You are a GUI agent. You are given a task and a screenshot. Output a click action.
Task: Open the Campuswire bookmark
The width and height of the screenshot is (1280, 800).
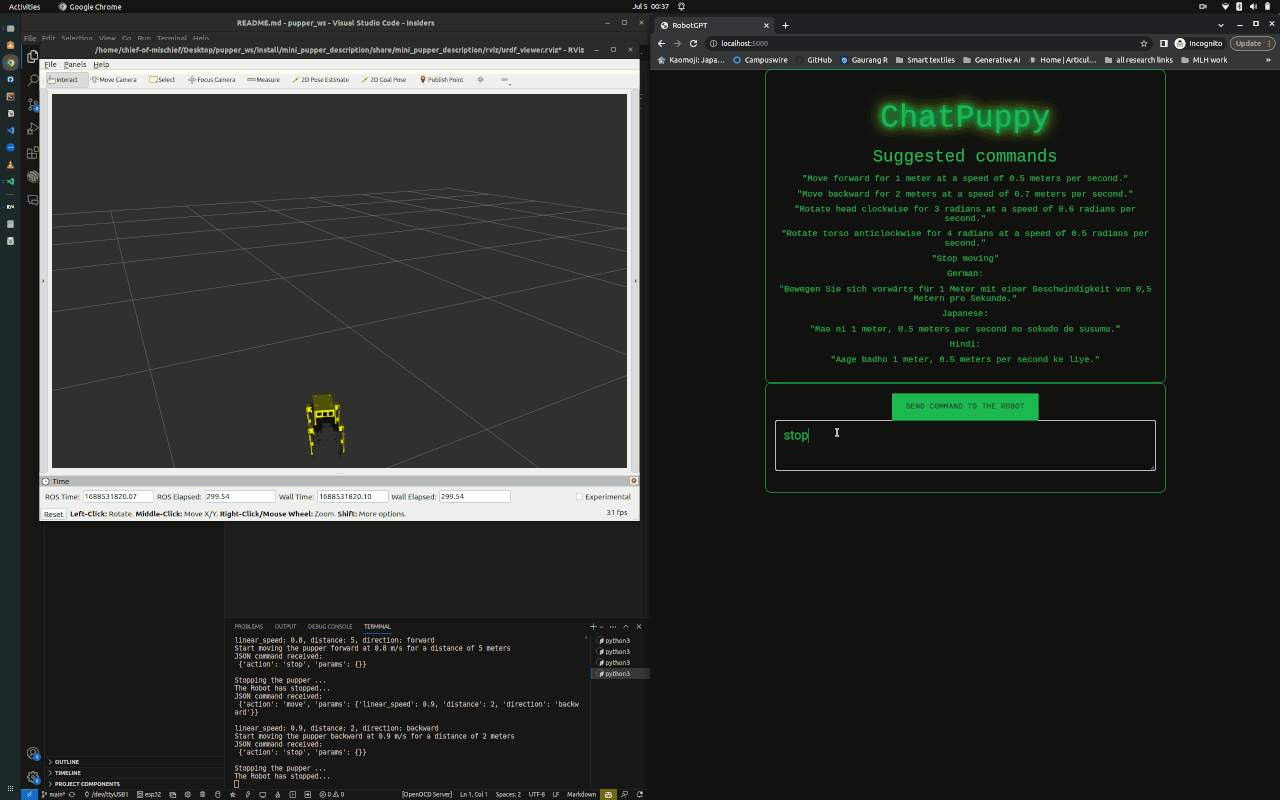click(x=760, y=60)
